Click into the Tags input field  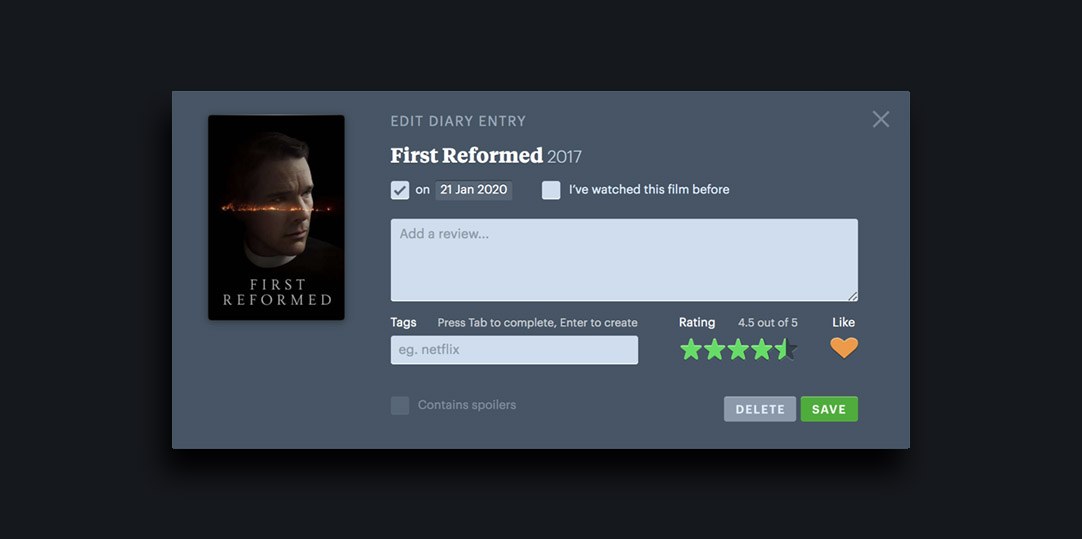pyautogui.click(x=514, y=350)
